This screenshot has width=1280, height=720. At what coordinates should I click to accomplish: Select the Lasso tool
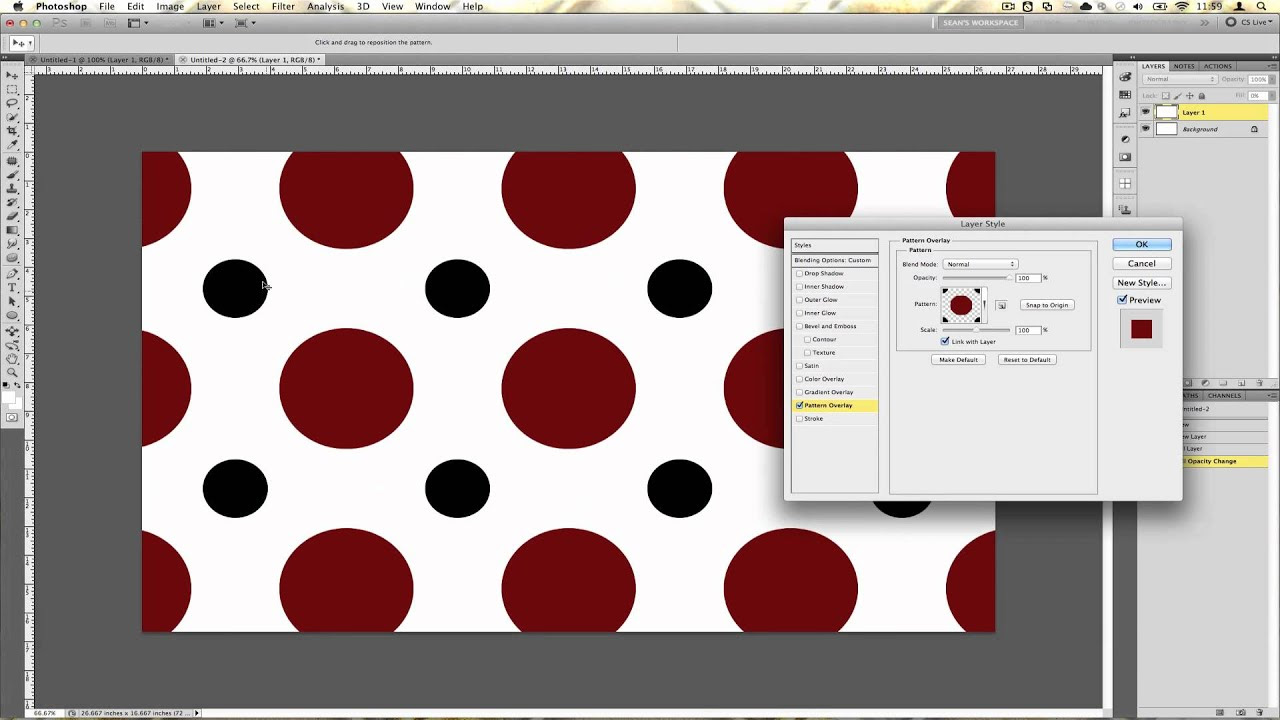point(12,103)
